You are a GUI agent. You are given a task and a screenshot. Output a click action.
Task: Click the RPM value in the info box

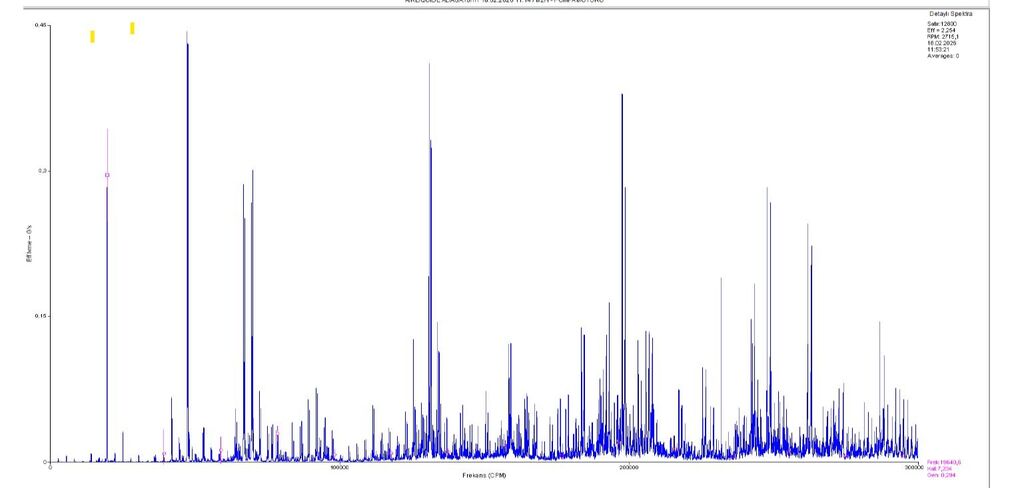coord(941,38)
